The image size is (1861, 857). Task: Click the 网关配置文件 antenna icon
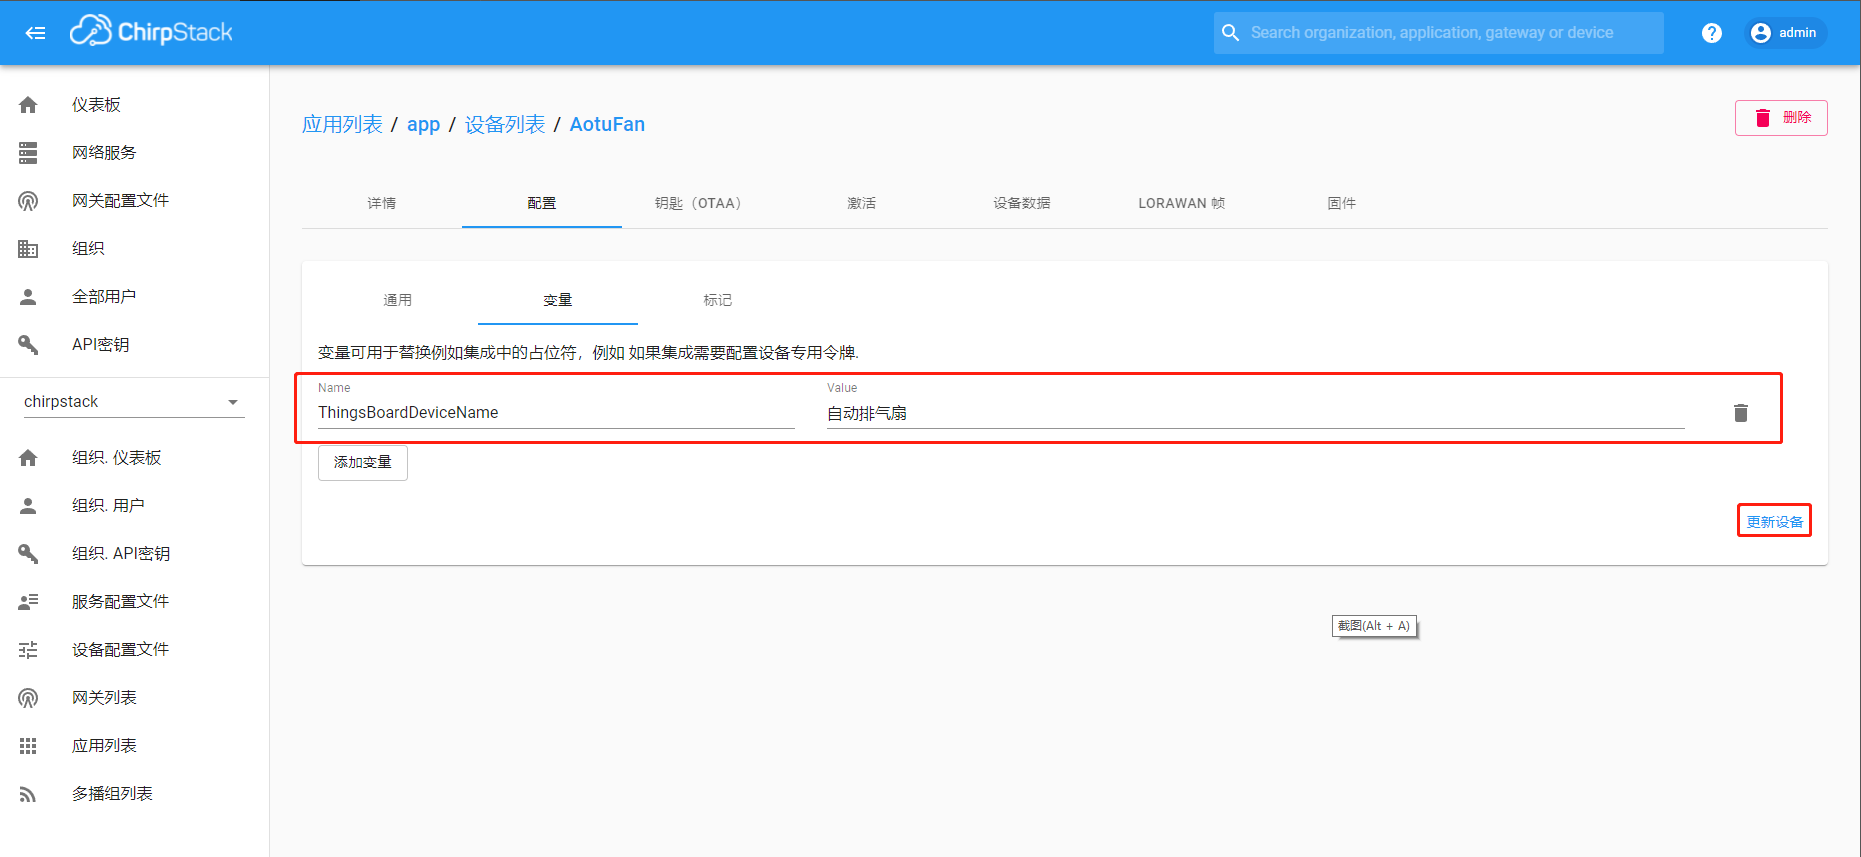(28, 201)
